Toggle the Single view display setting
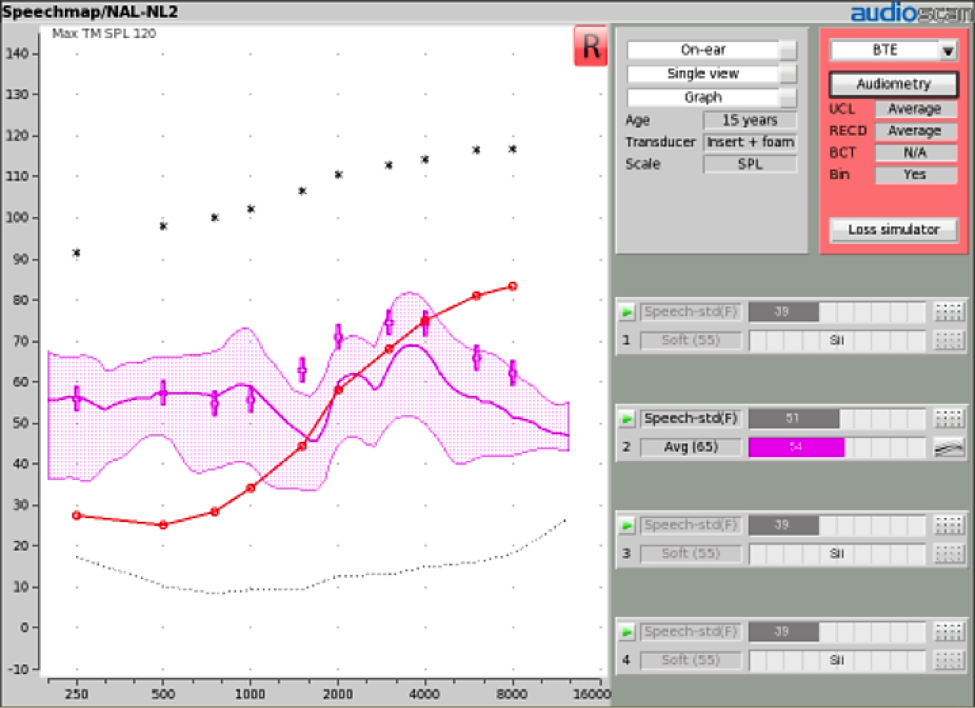975x708 pixels. 711,73
